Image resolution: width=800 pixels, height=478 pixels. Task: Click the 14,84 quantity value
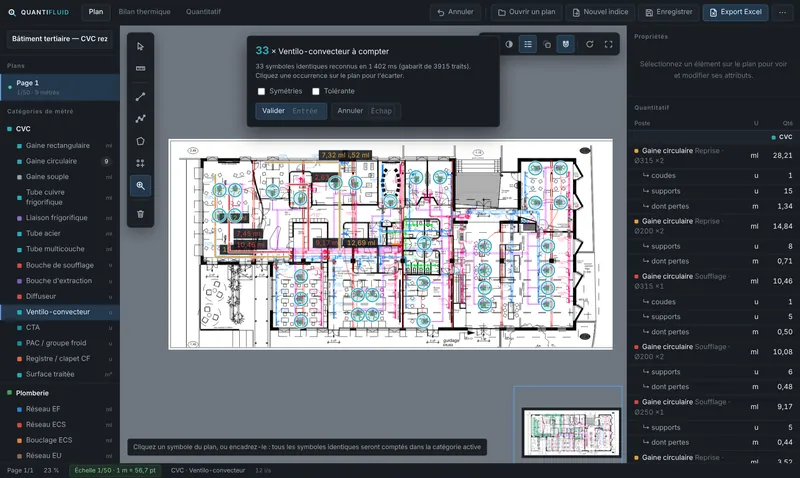pyautogui.click(x=783, y=226)
